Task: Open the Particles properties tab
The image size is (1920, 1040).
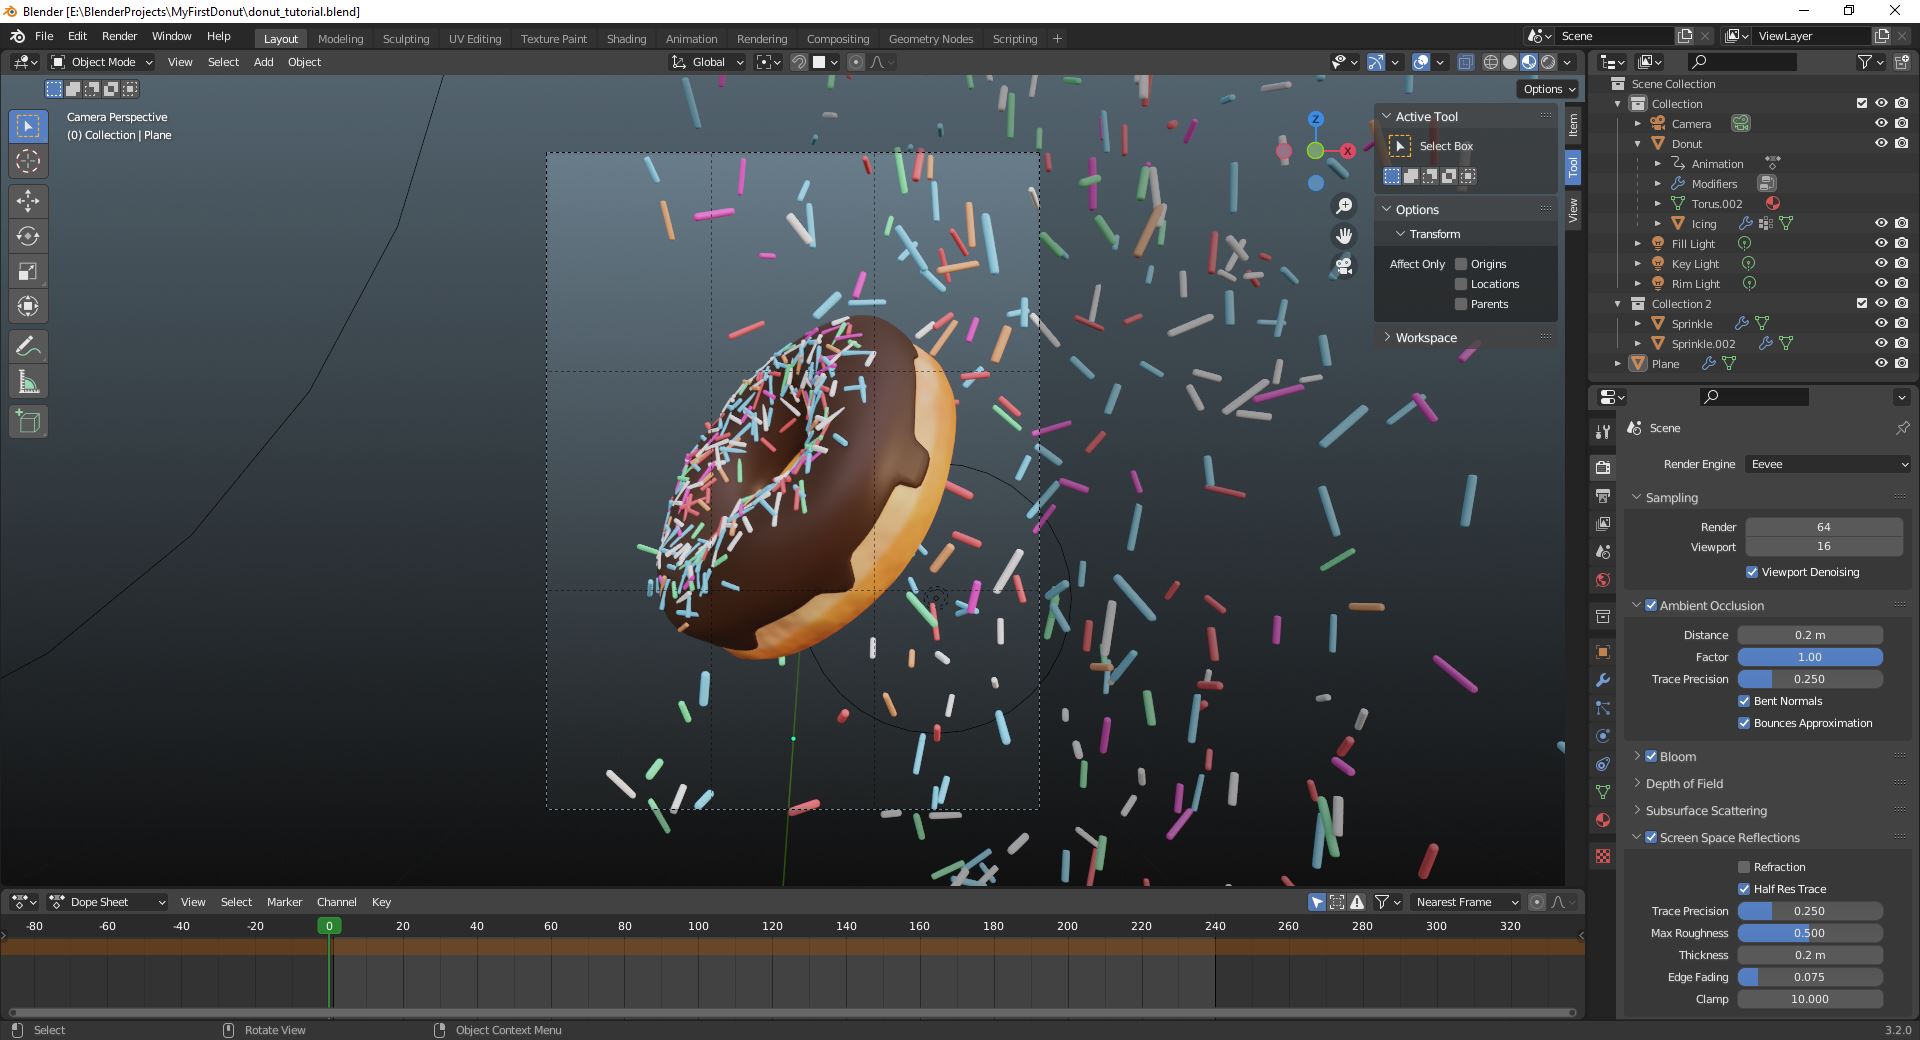Action: (1603, 708)
